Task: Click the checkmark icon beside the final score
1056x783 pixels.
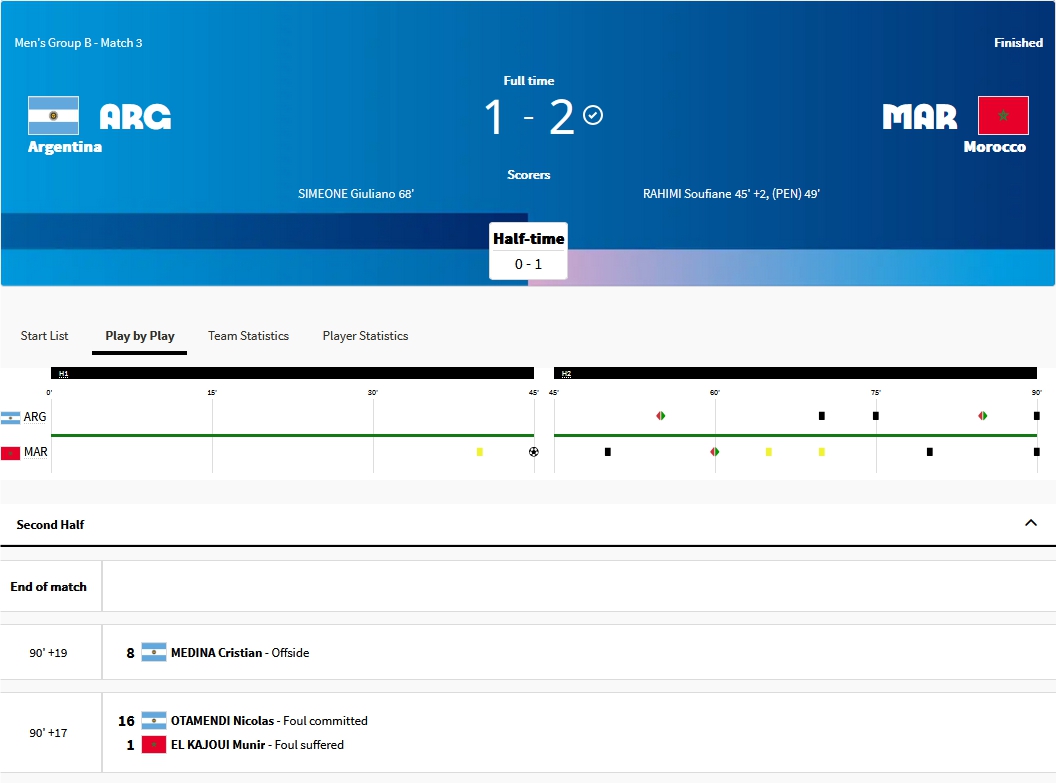Action: pyautogui.click(x=593, y=115)
